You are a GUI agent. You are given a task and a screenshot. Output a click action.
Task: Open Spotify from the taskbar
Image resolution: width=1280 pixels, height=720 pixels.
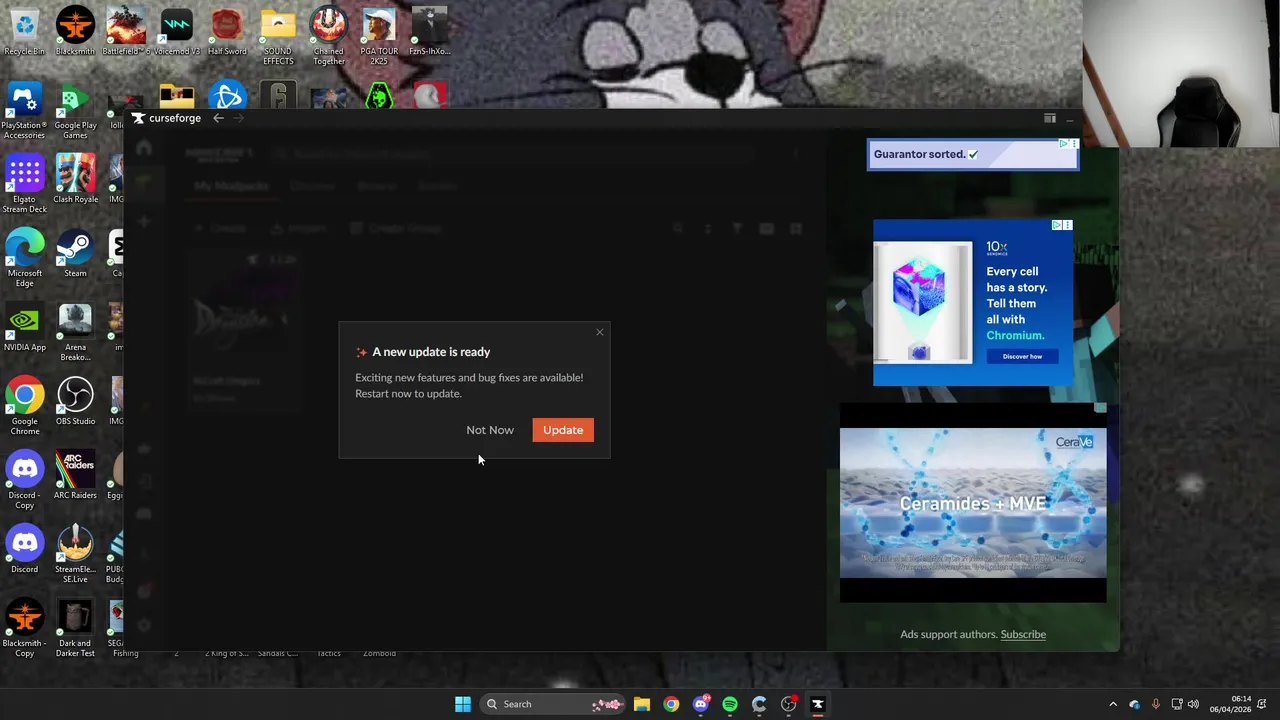(x=730, y=704)
